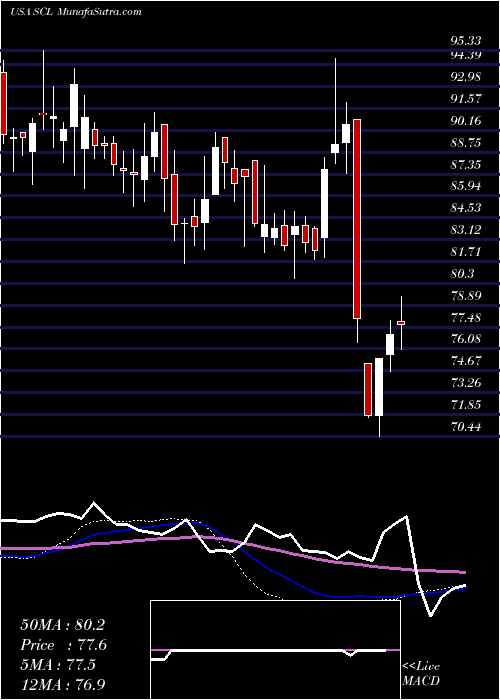Select the 73.26 price axis label
500x700 pixels.
point(466,383)
